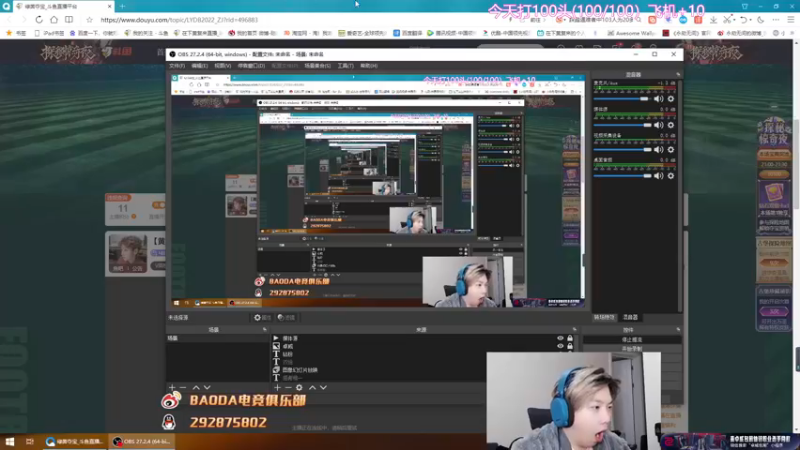Click streamer avatar thumbnail on Douyu page
The height and width of the screenshot is (450, 800).
pyautogui.click(x=128, y=254)
